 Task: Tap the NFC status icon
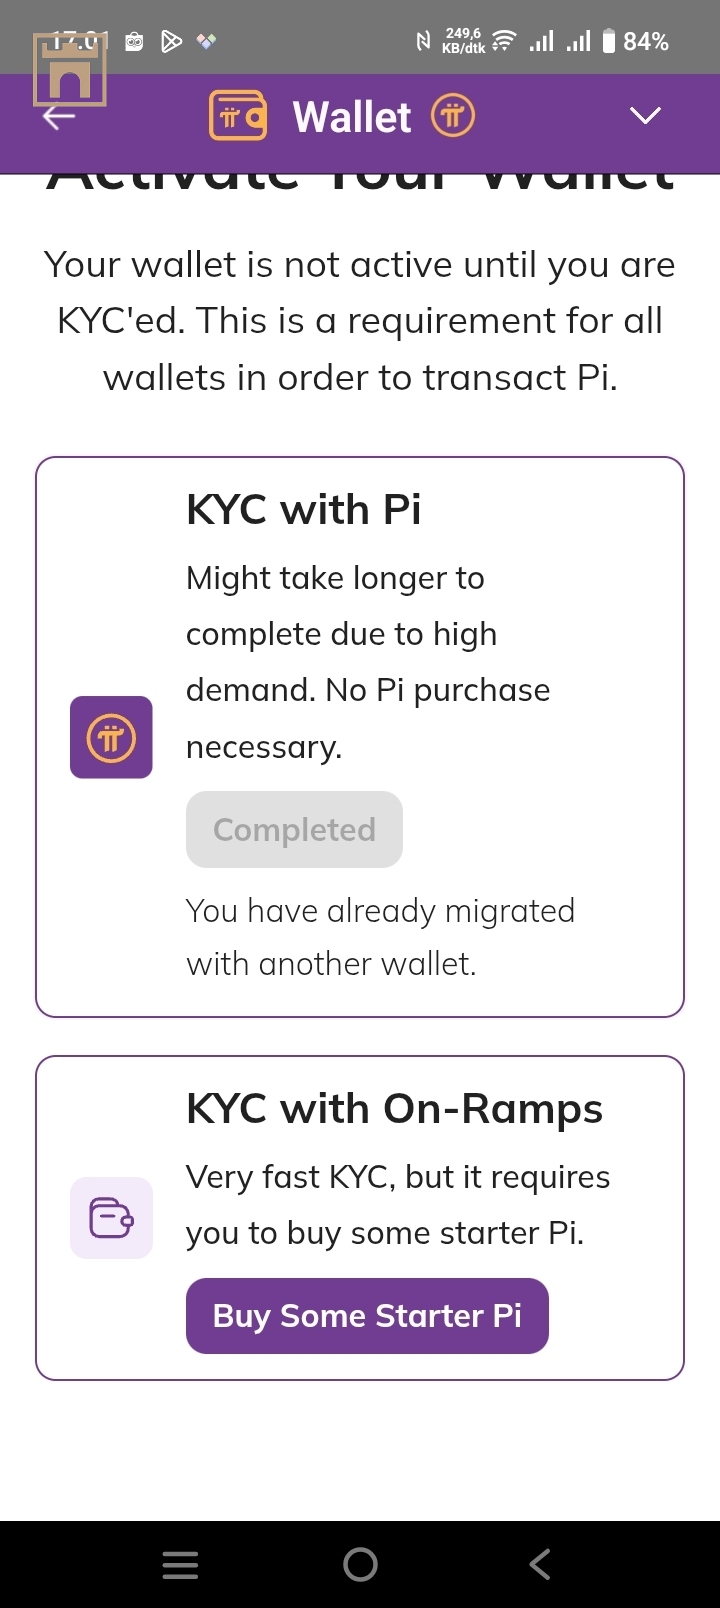[x=423, y=41]
